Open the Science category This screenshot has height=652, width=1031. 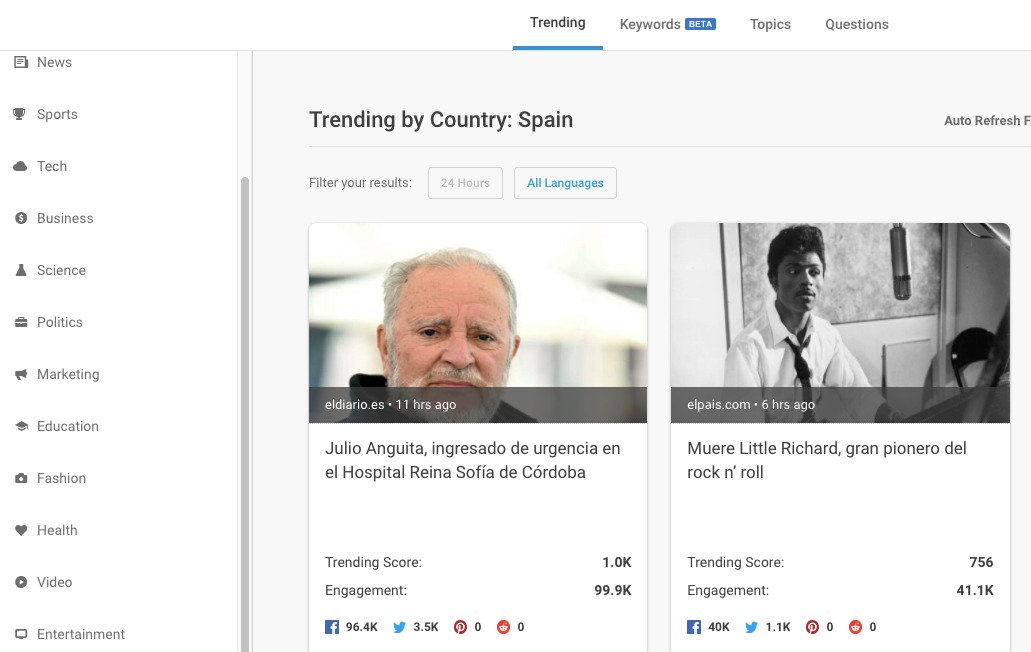pos(61,270)
